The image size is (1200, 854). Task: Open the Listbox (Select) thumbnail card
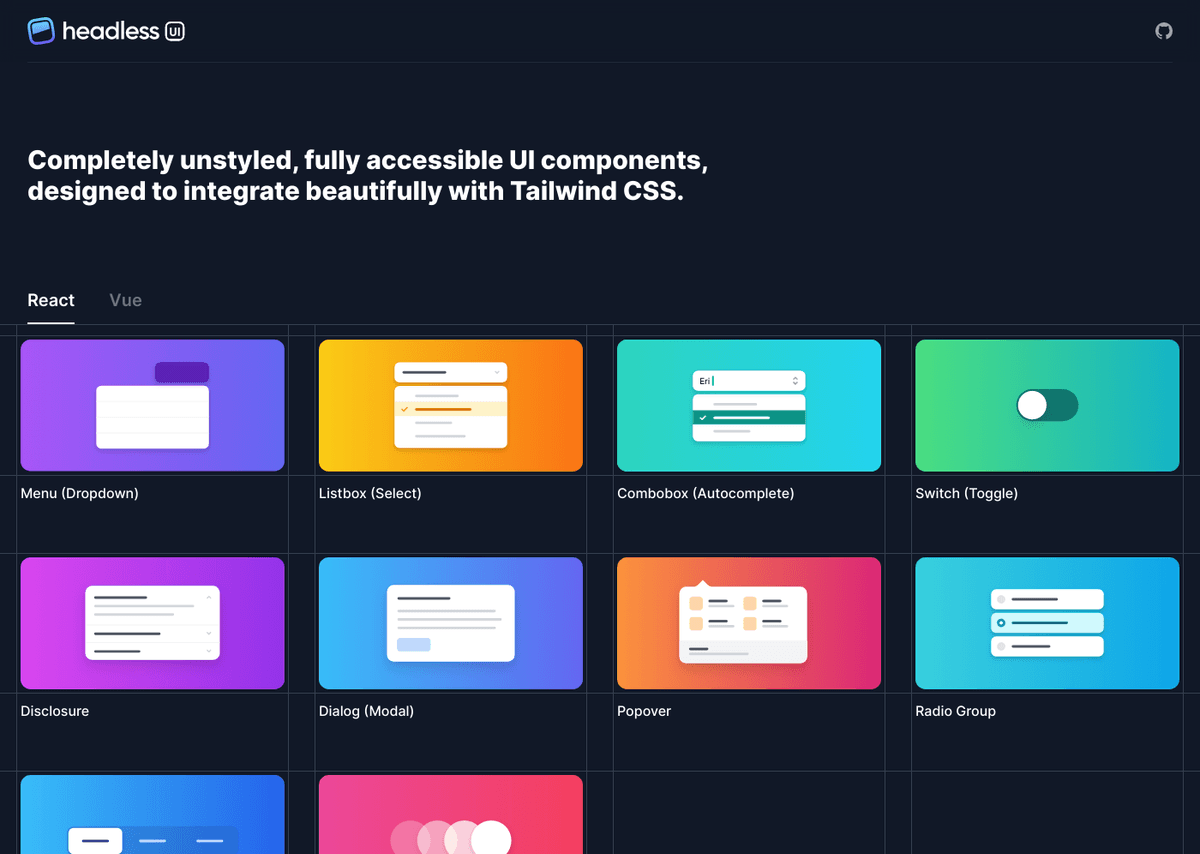point(451,405)
